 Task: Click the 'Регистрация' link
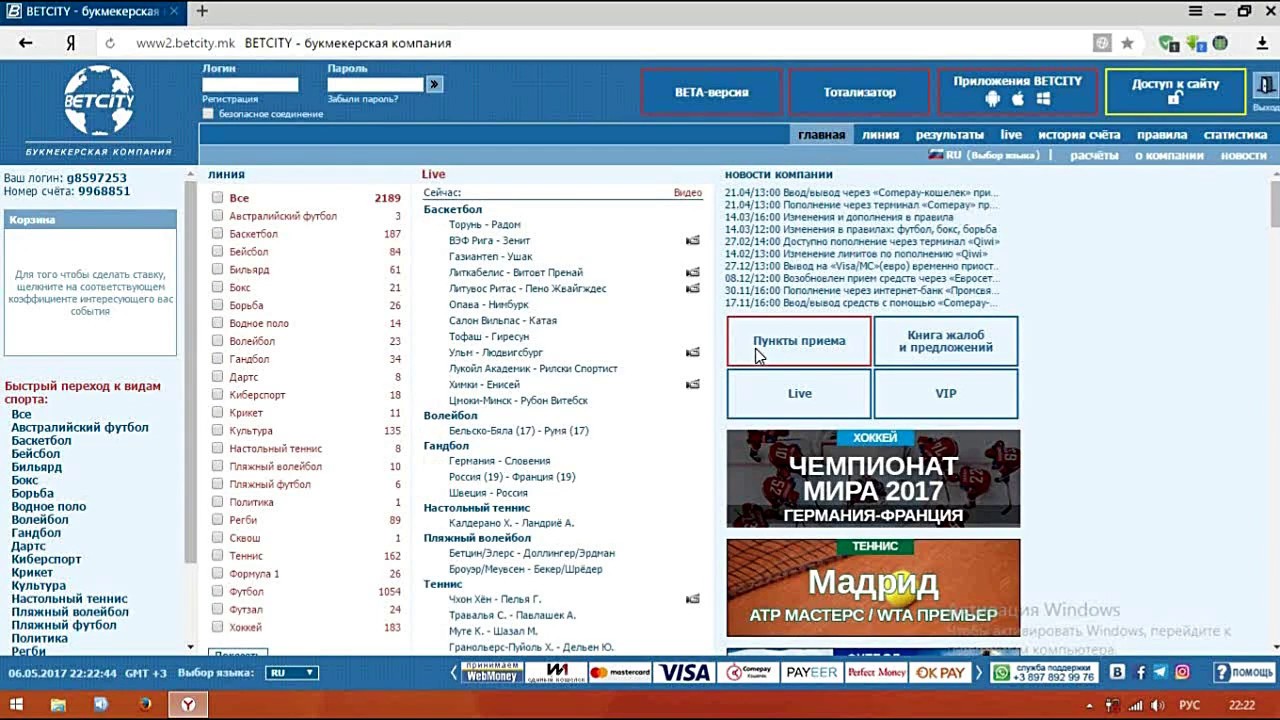pyautogui.click(x=230, y=99)
